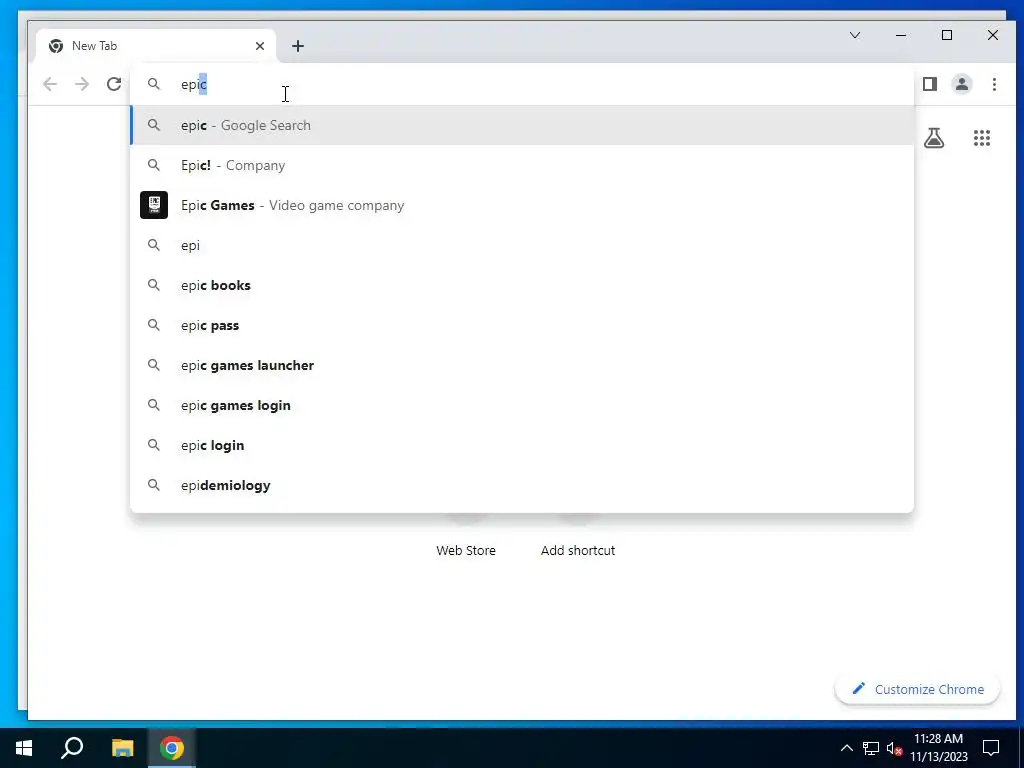
Task: Open a new tab with plus button
Action: coord(298,46)
